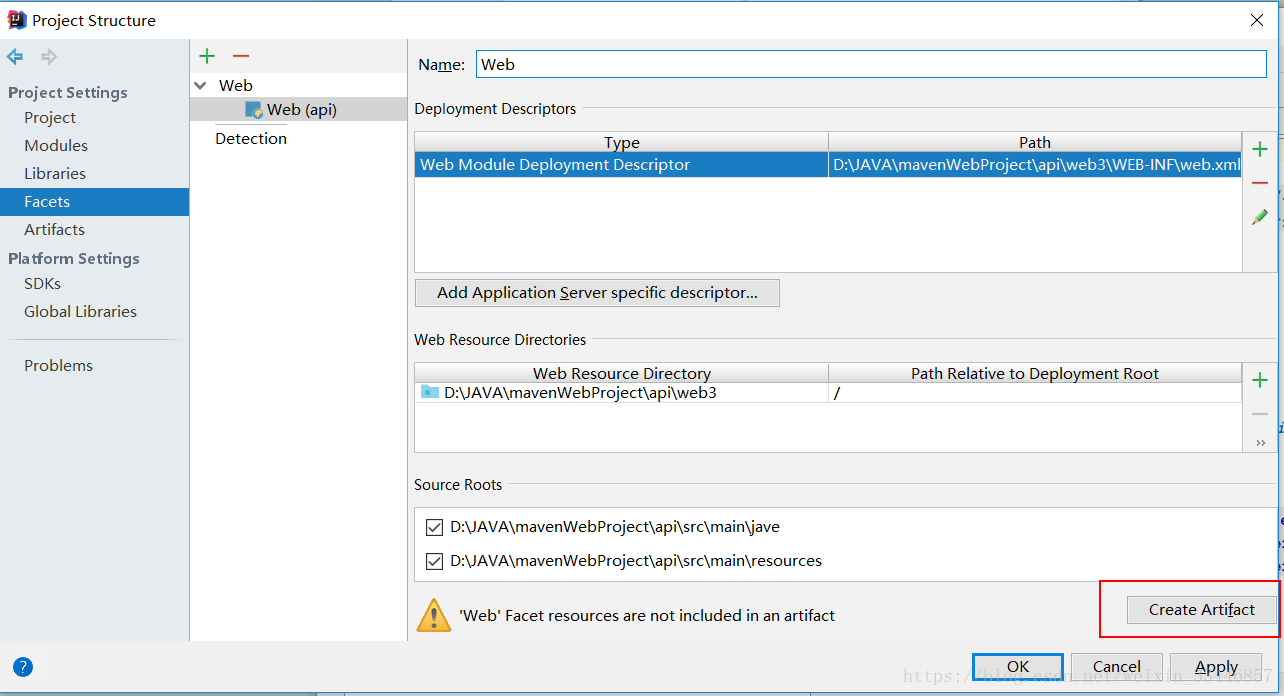This screenshot has width=1284, height=696.
Task: Add a deployment descriptor with plus icon
Action: pos(1260,149)
